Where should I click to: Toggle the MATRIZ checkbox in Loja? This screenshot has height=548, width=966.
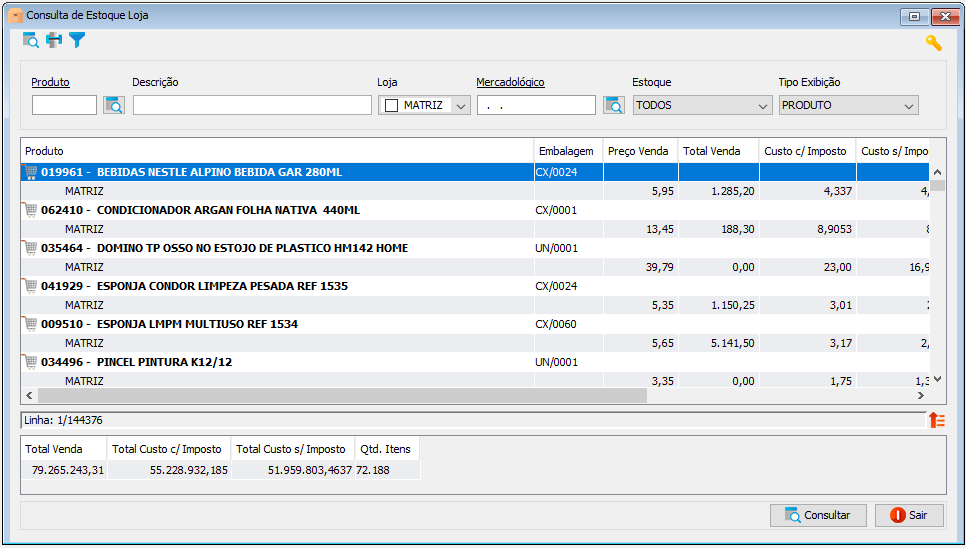391,106
